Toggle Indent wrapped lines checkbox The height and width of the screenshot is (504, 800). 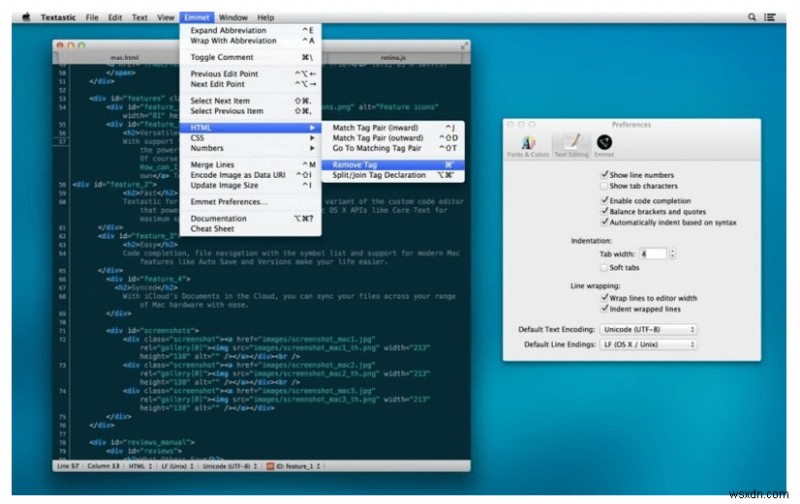(604, 309)
